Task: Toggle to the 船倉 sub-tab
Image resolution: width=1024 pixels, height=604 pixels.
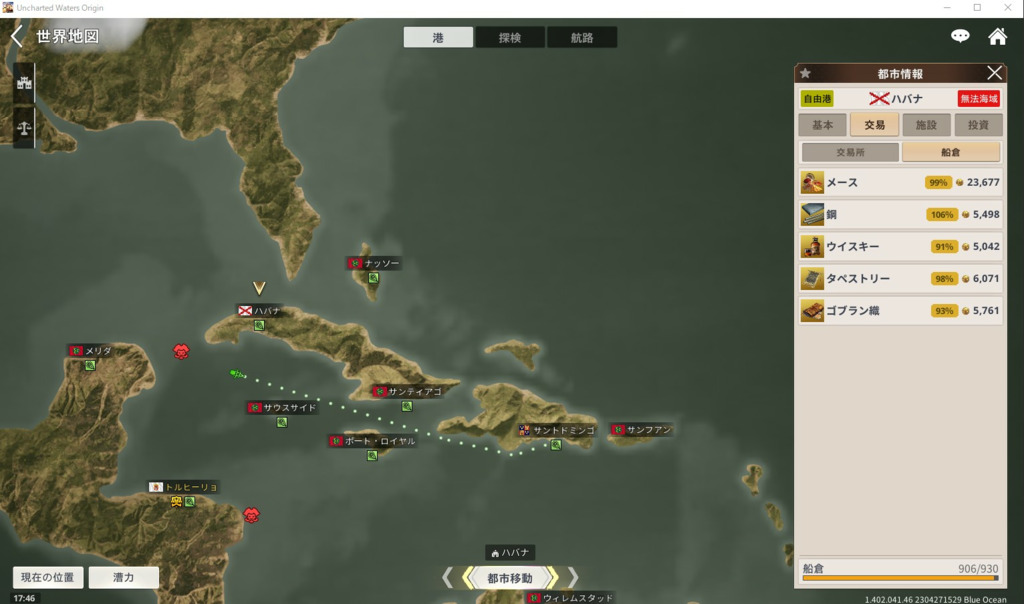Action: [x=951, y=152]
